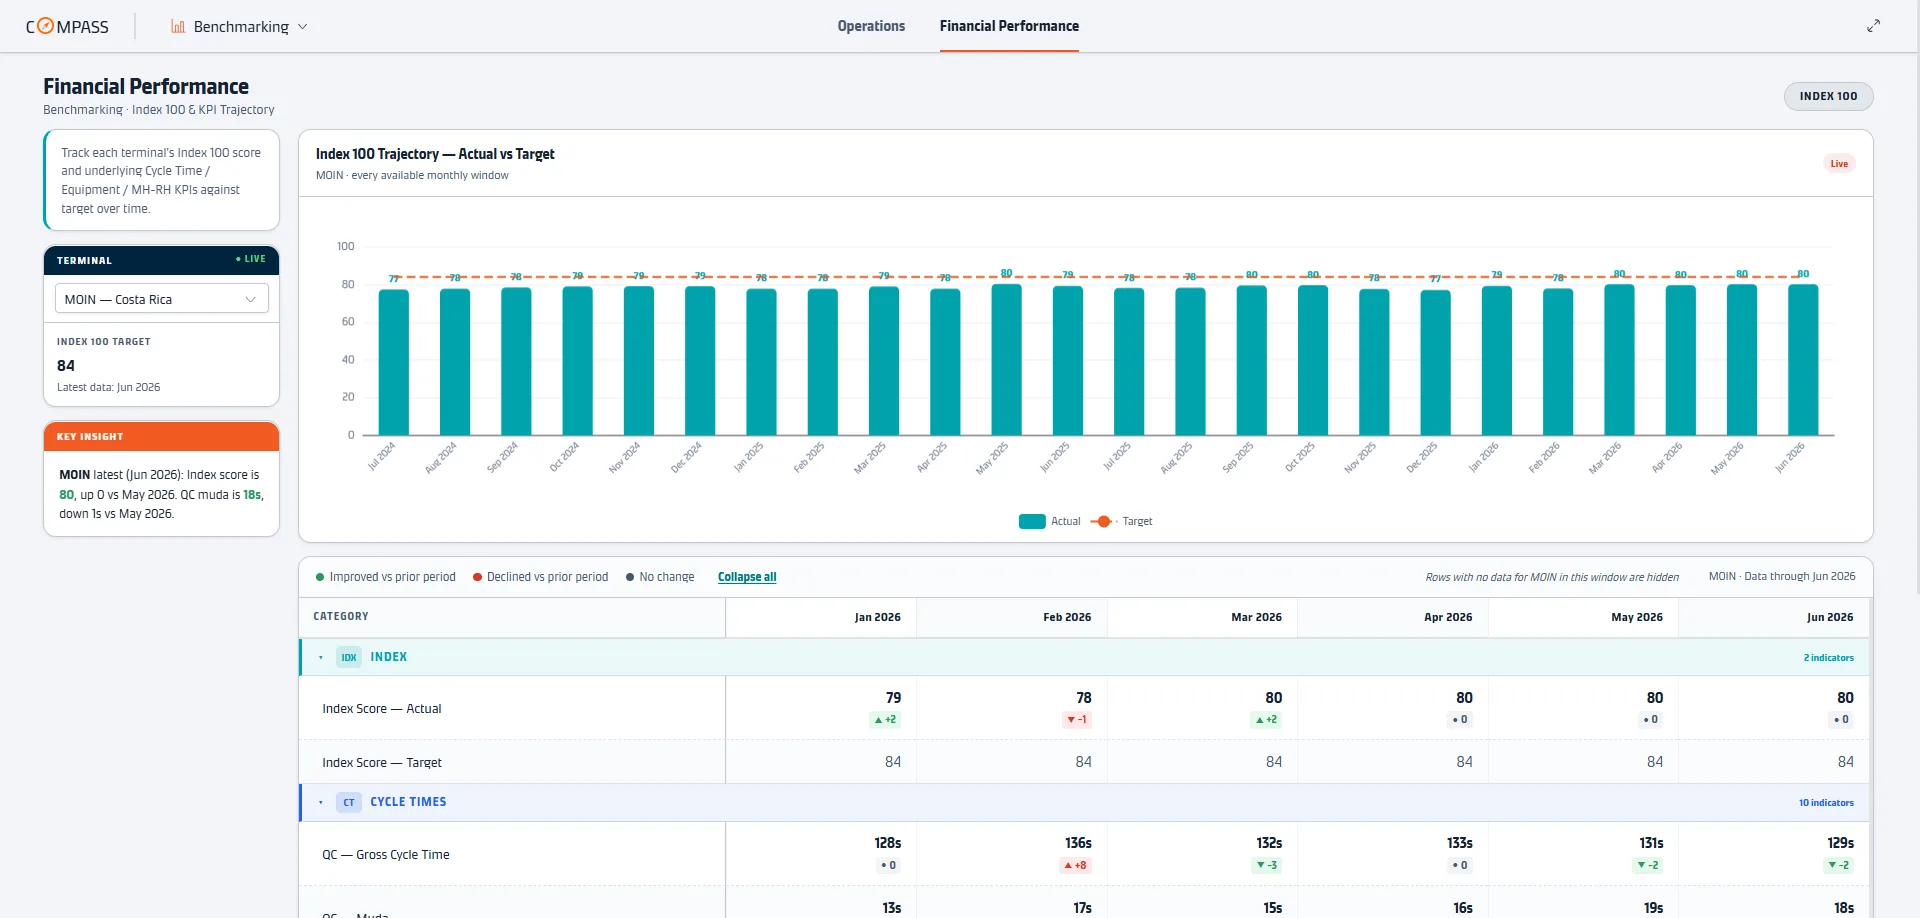Click the IDX badge icon in the INDEX row
The image size is (1920, 918).
click(x=349, y=657)
